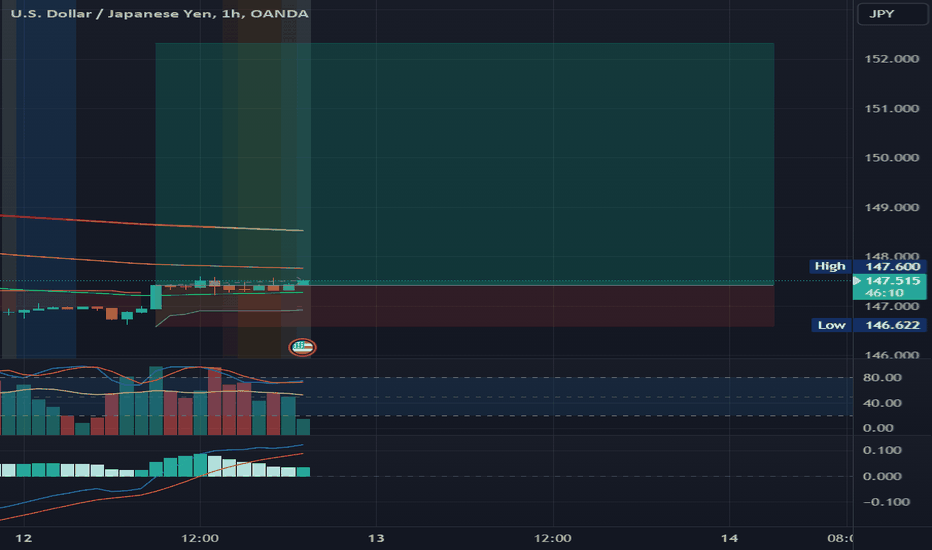
Task: Click the 80.00 oscillator scale value
Action: click(882, 378)
